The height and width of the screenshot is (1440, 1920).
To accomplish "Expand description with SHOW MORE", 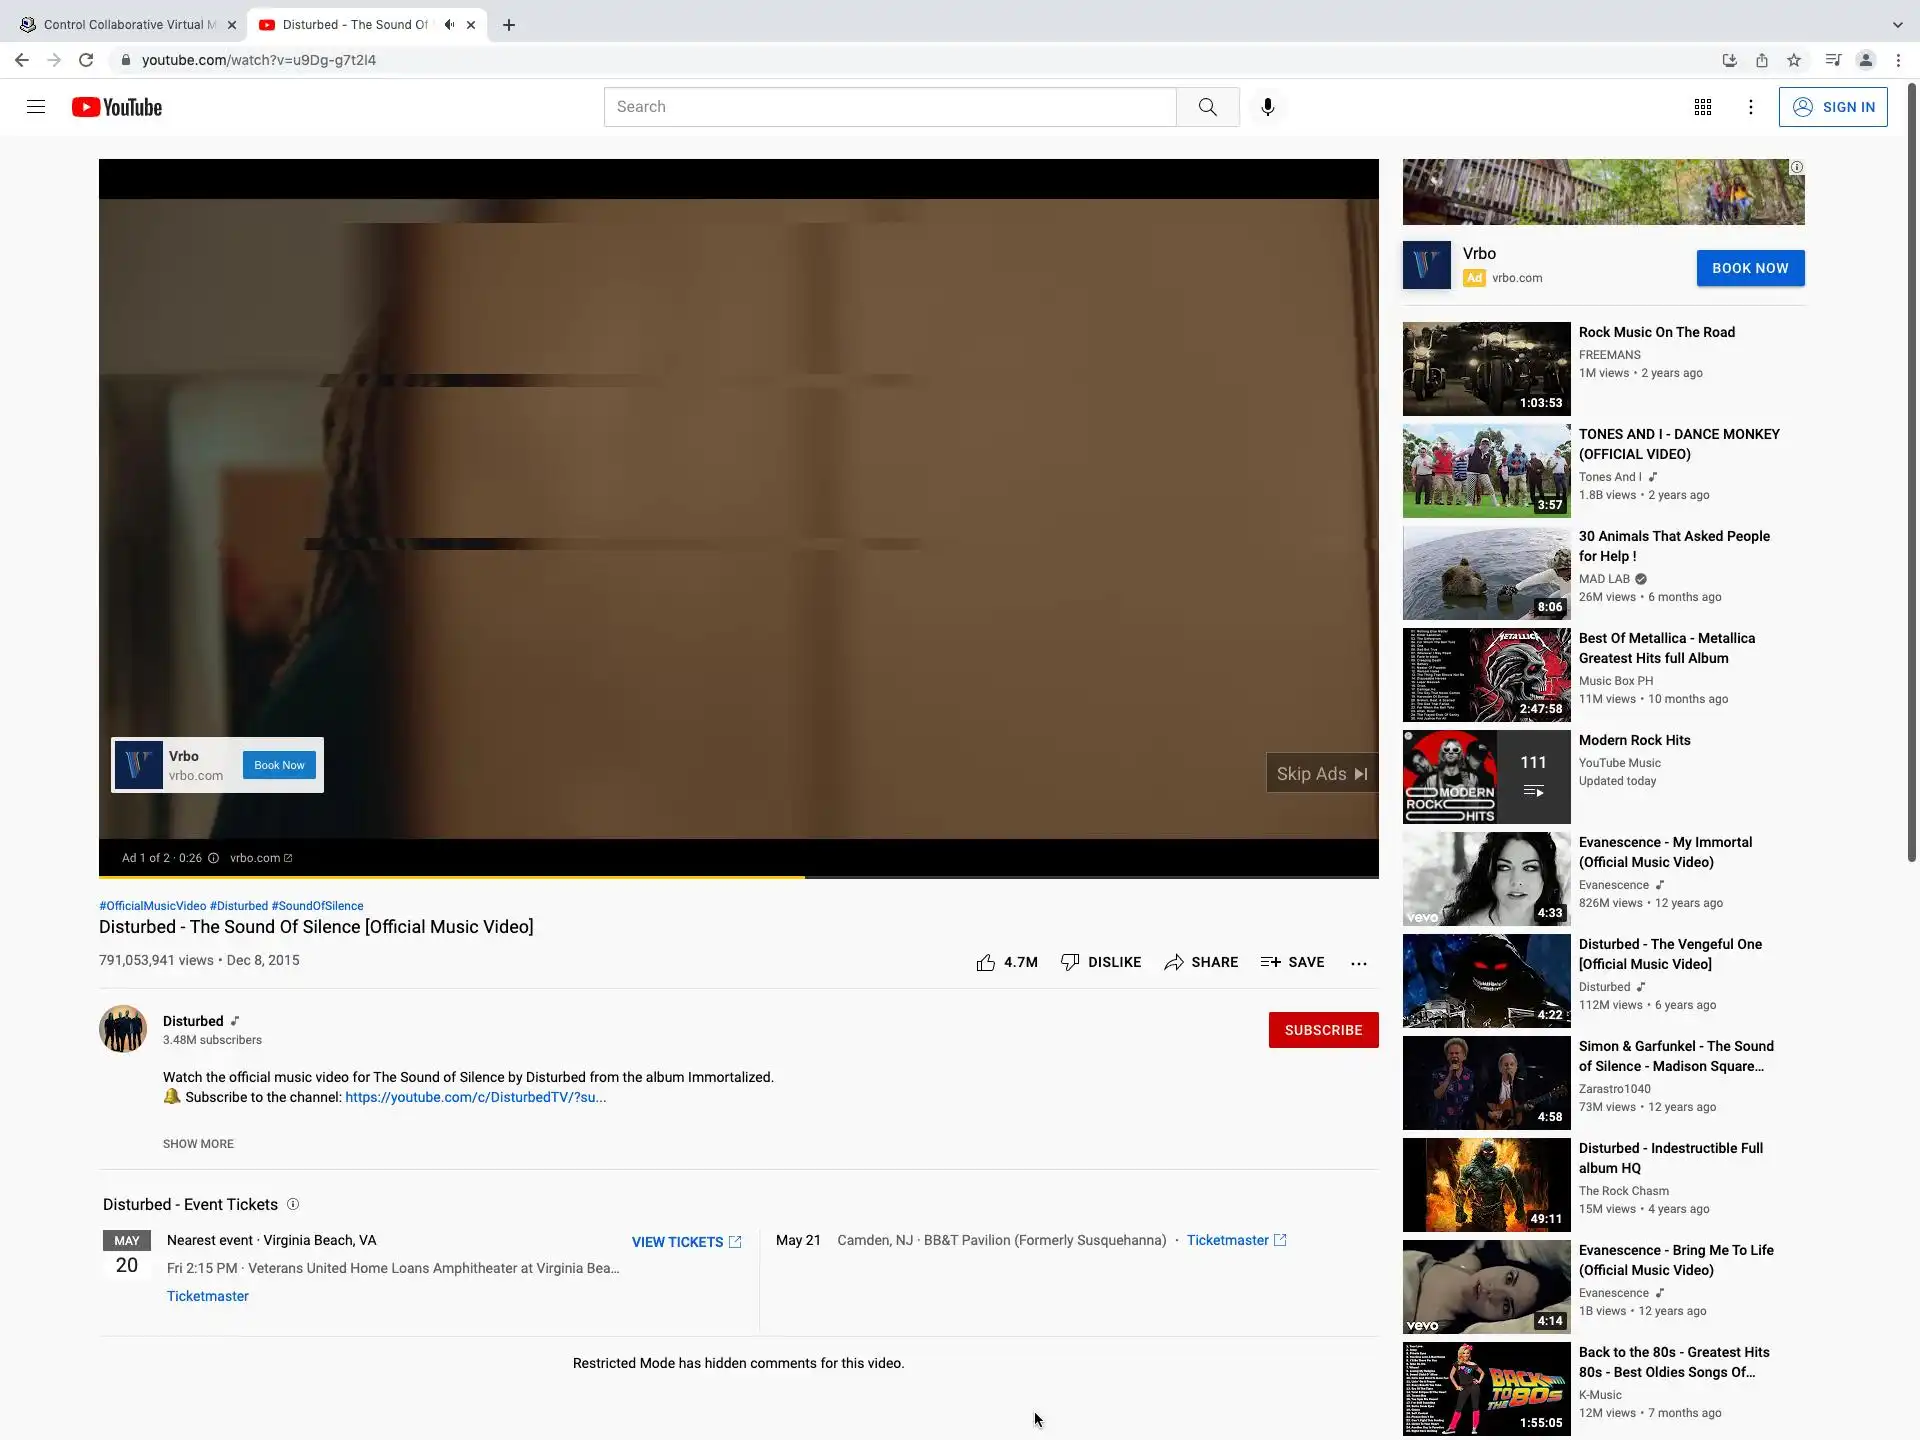I will coord(198,1144).
